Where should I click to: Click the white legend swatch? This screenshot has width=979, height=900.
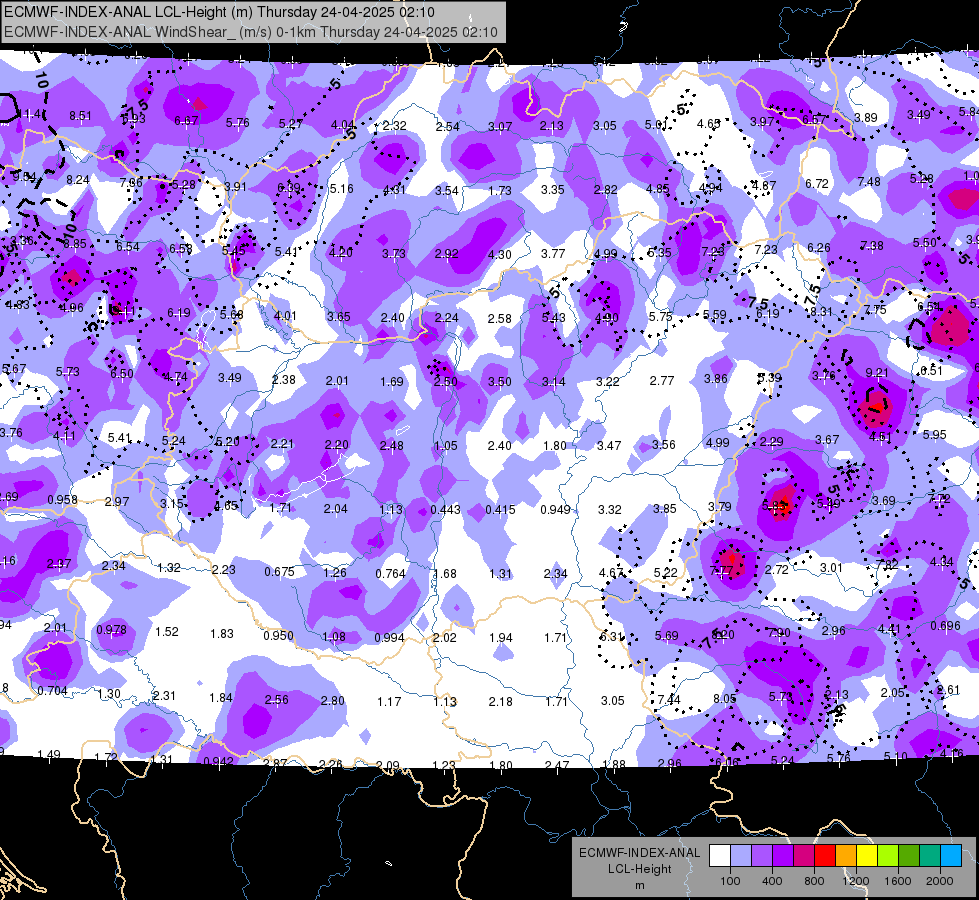720,856
